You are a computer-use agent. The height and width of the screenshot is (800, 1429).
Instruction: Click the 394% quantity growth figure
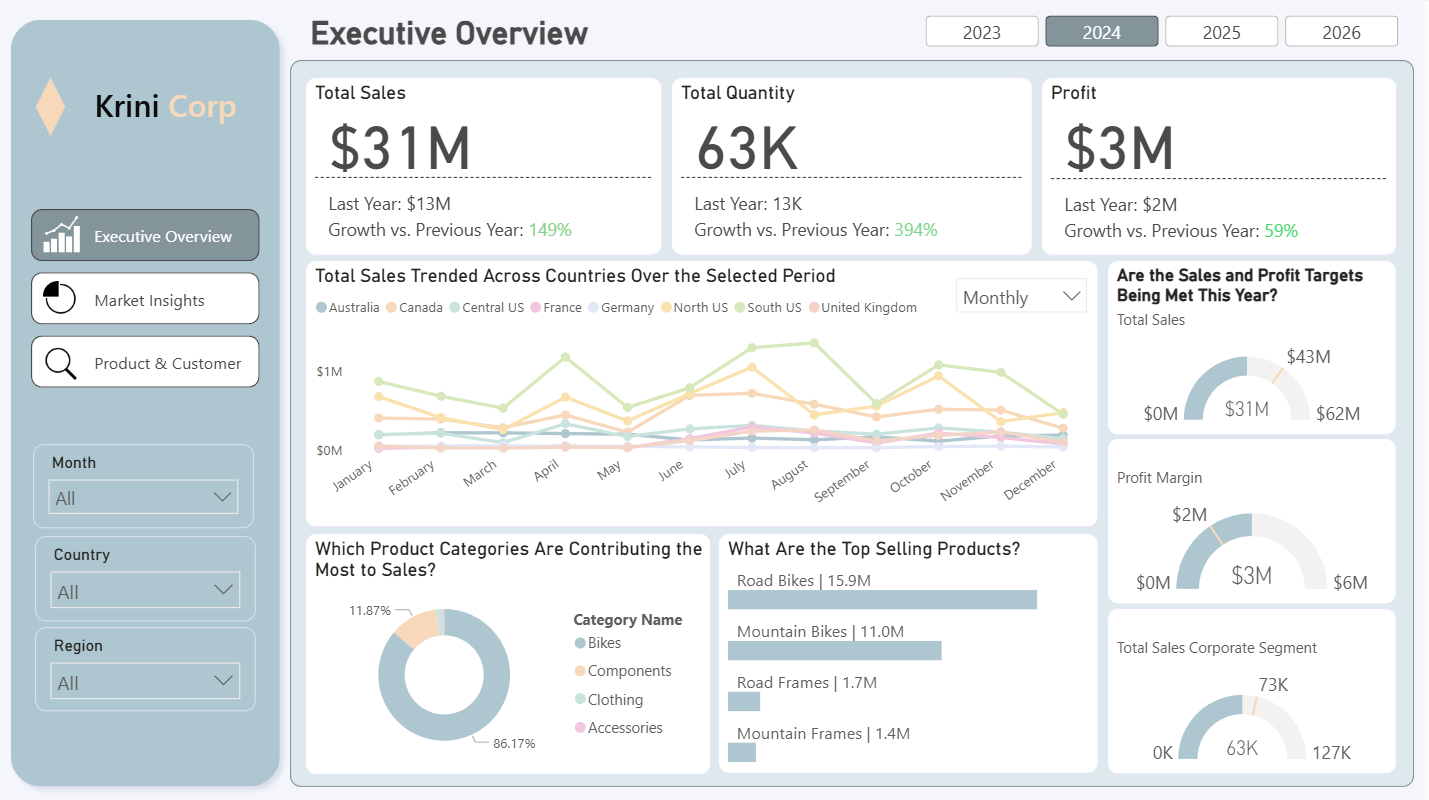(x=916, y=230)
